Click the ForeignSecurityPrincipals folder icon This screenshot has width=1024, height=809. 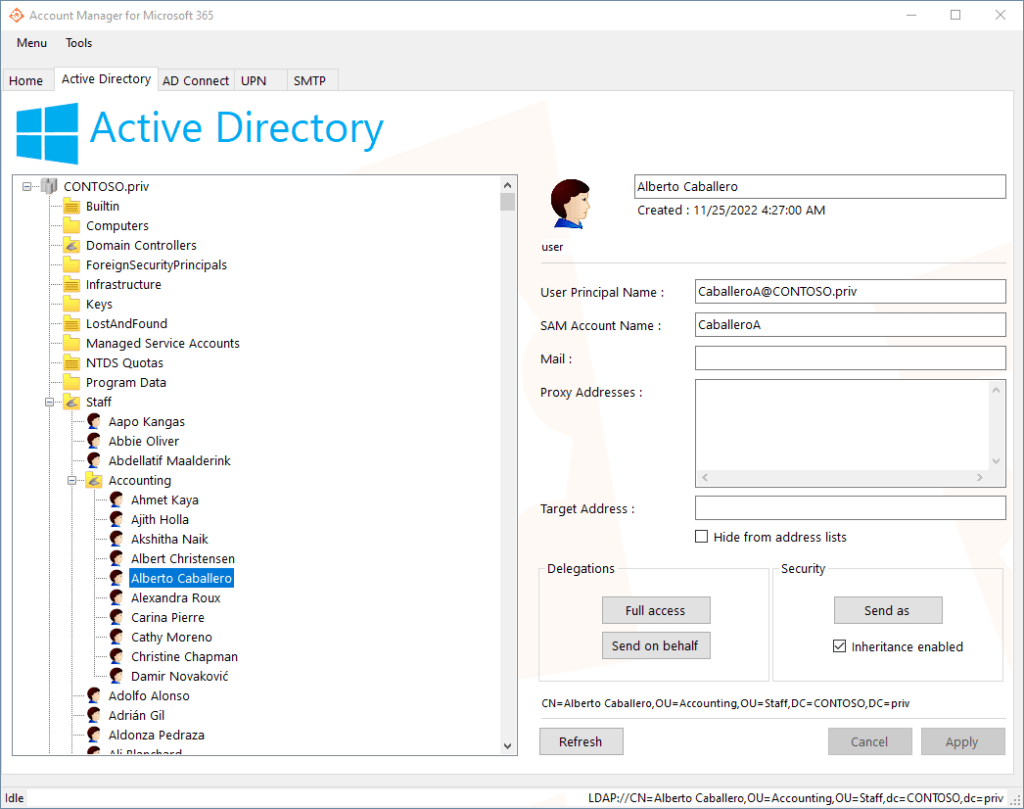[x=72, y=265]
